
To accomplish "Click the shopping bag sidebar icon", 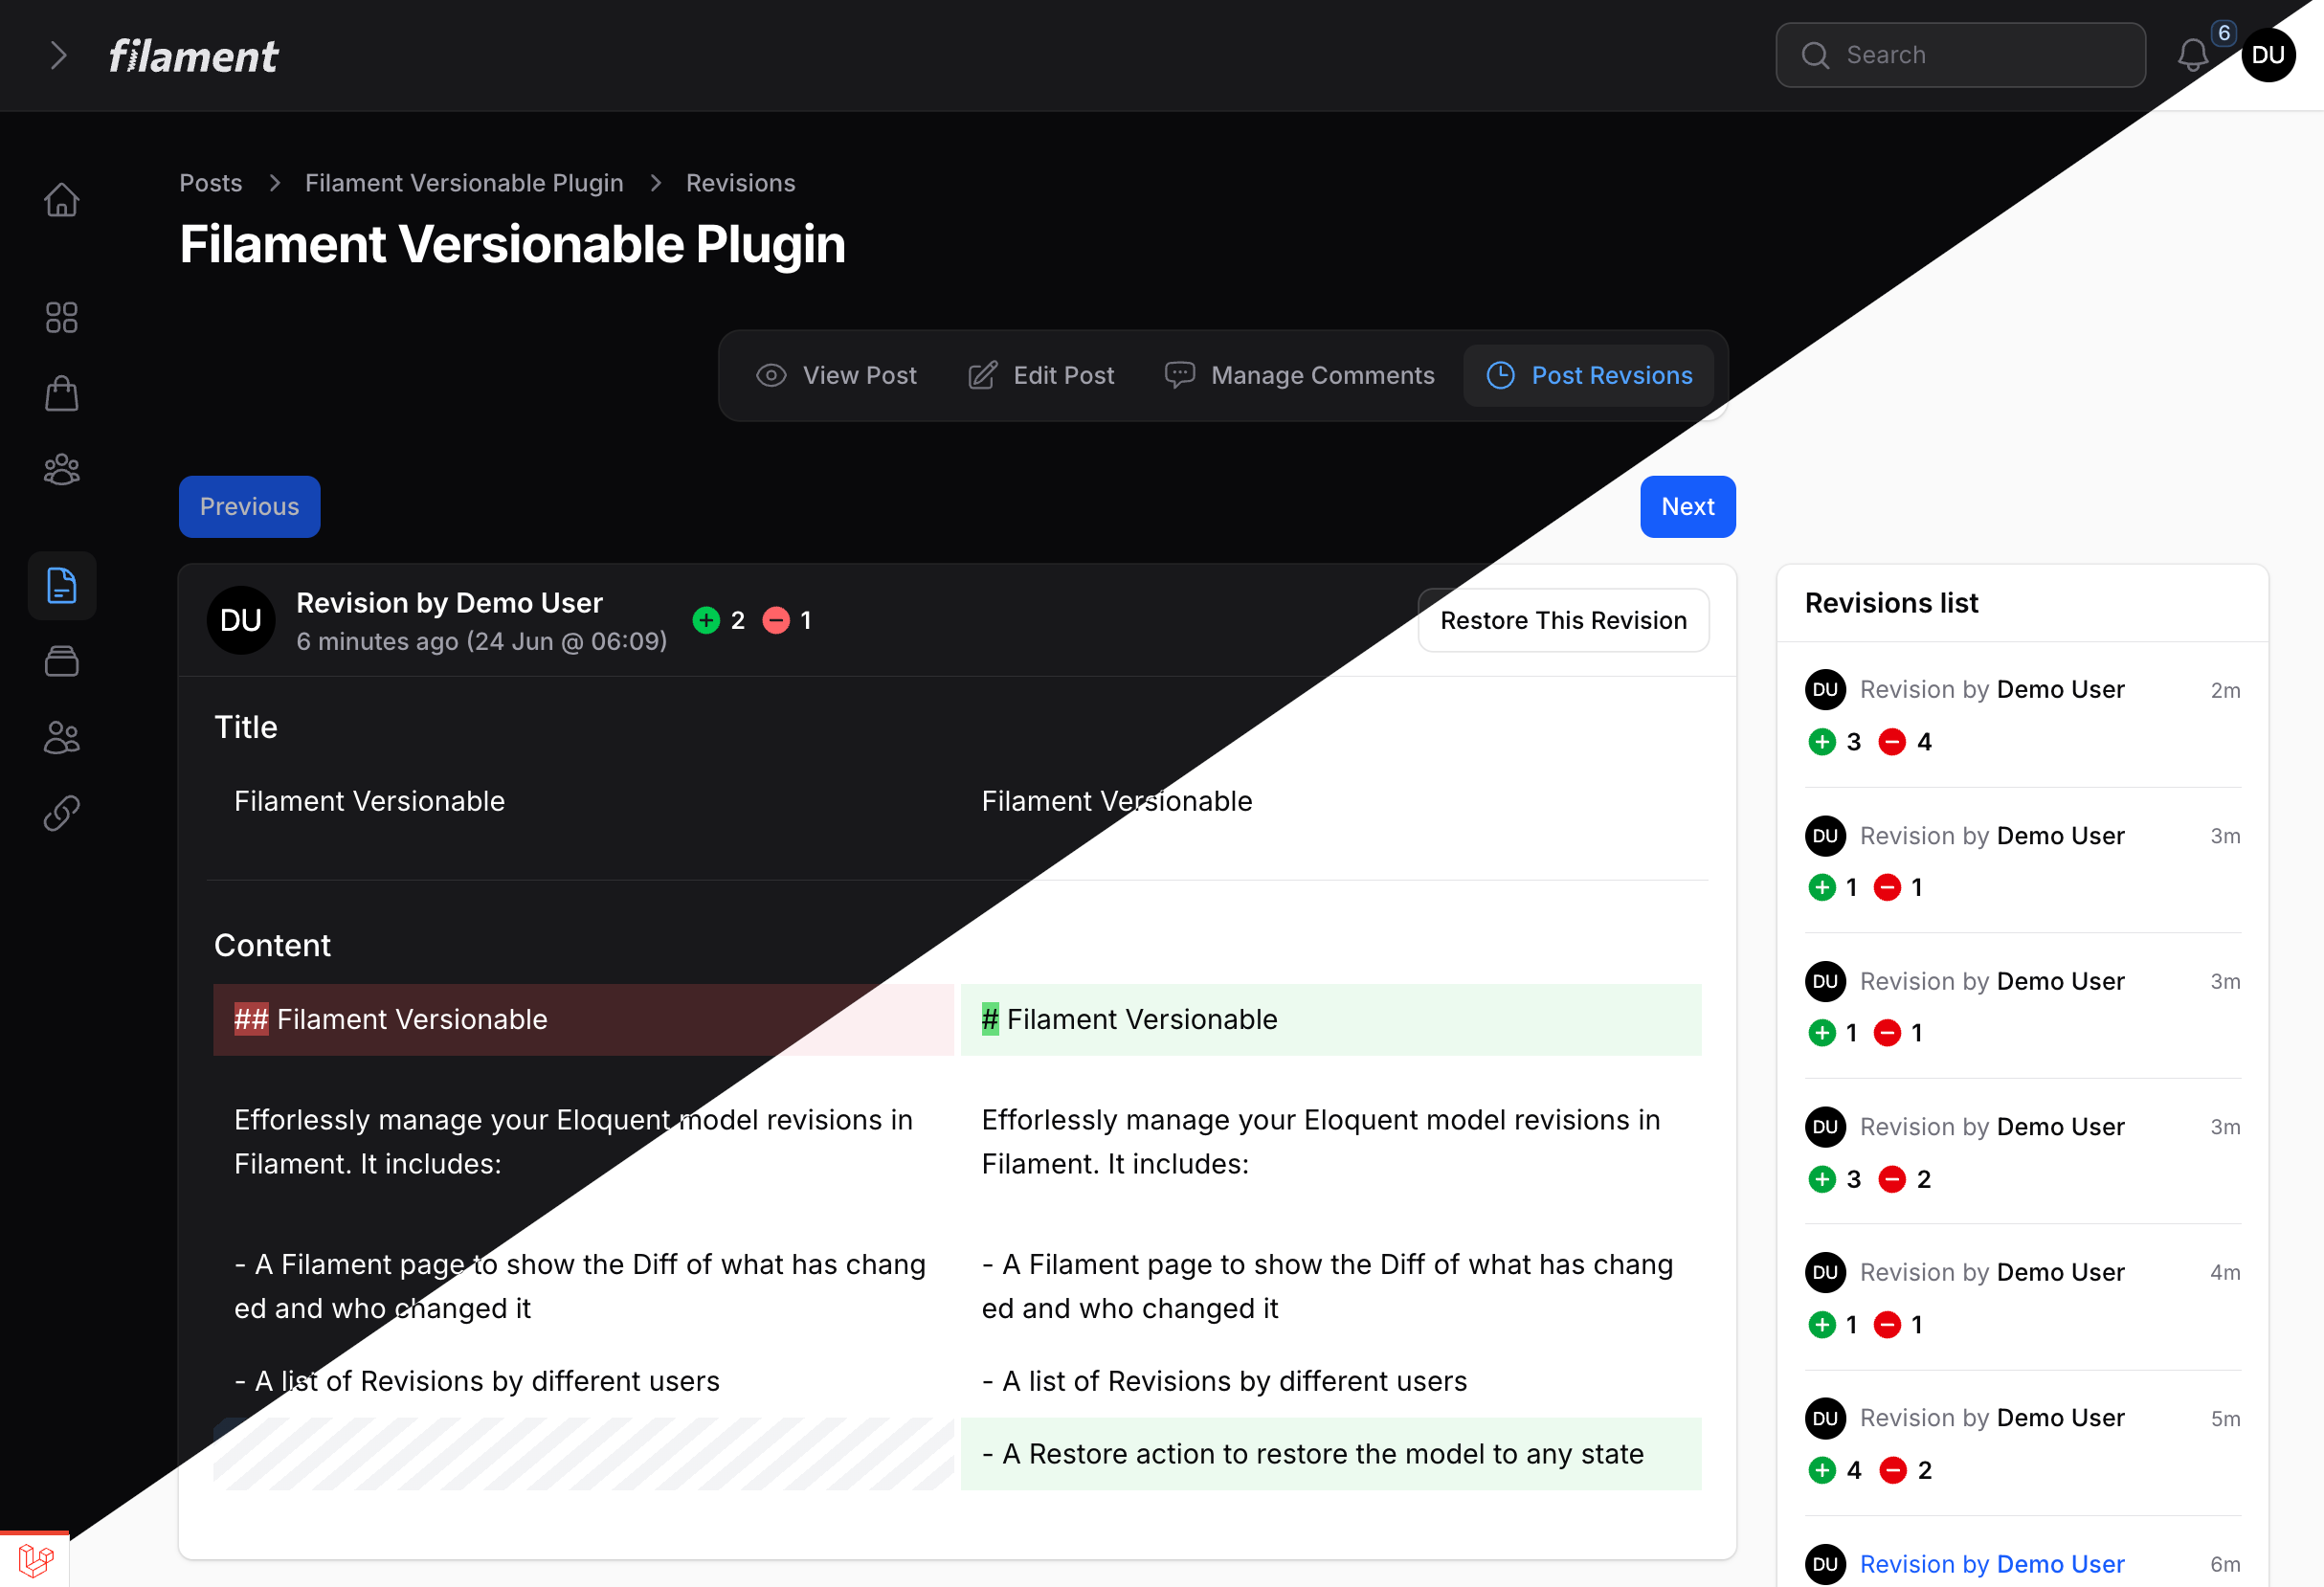I will point(61,394).
